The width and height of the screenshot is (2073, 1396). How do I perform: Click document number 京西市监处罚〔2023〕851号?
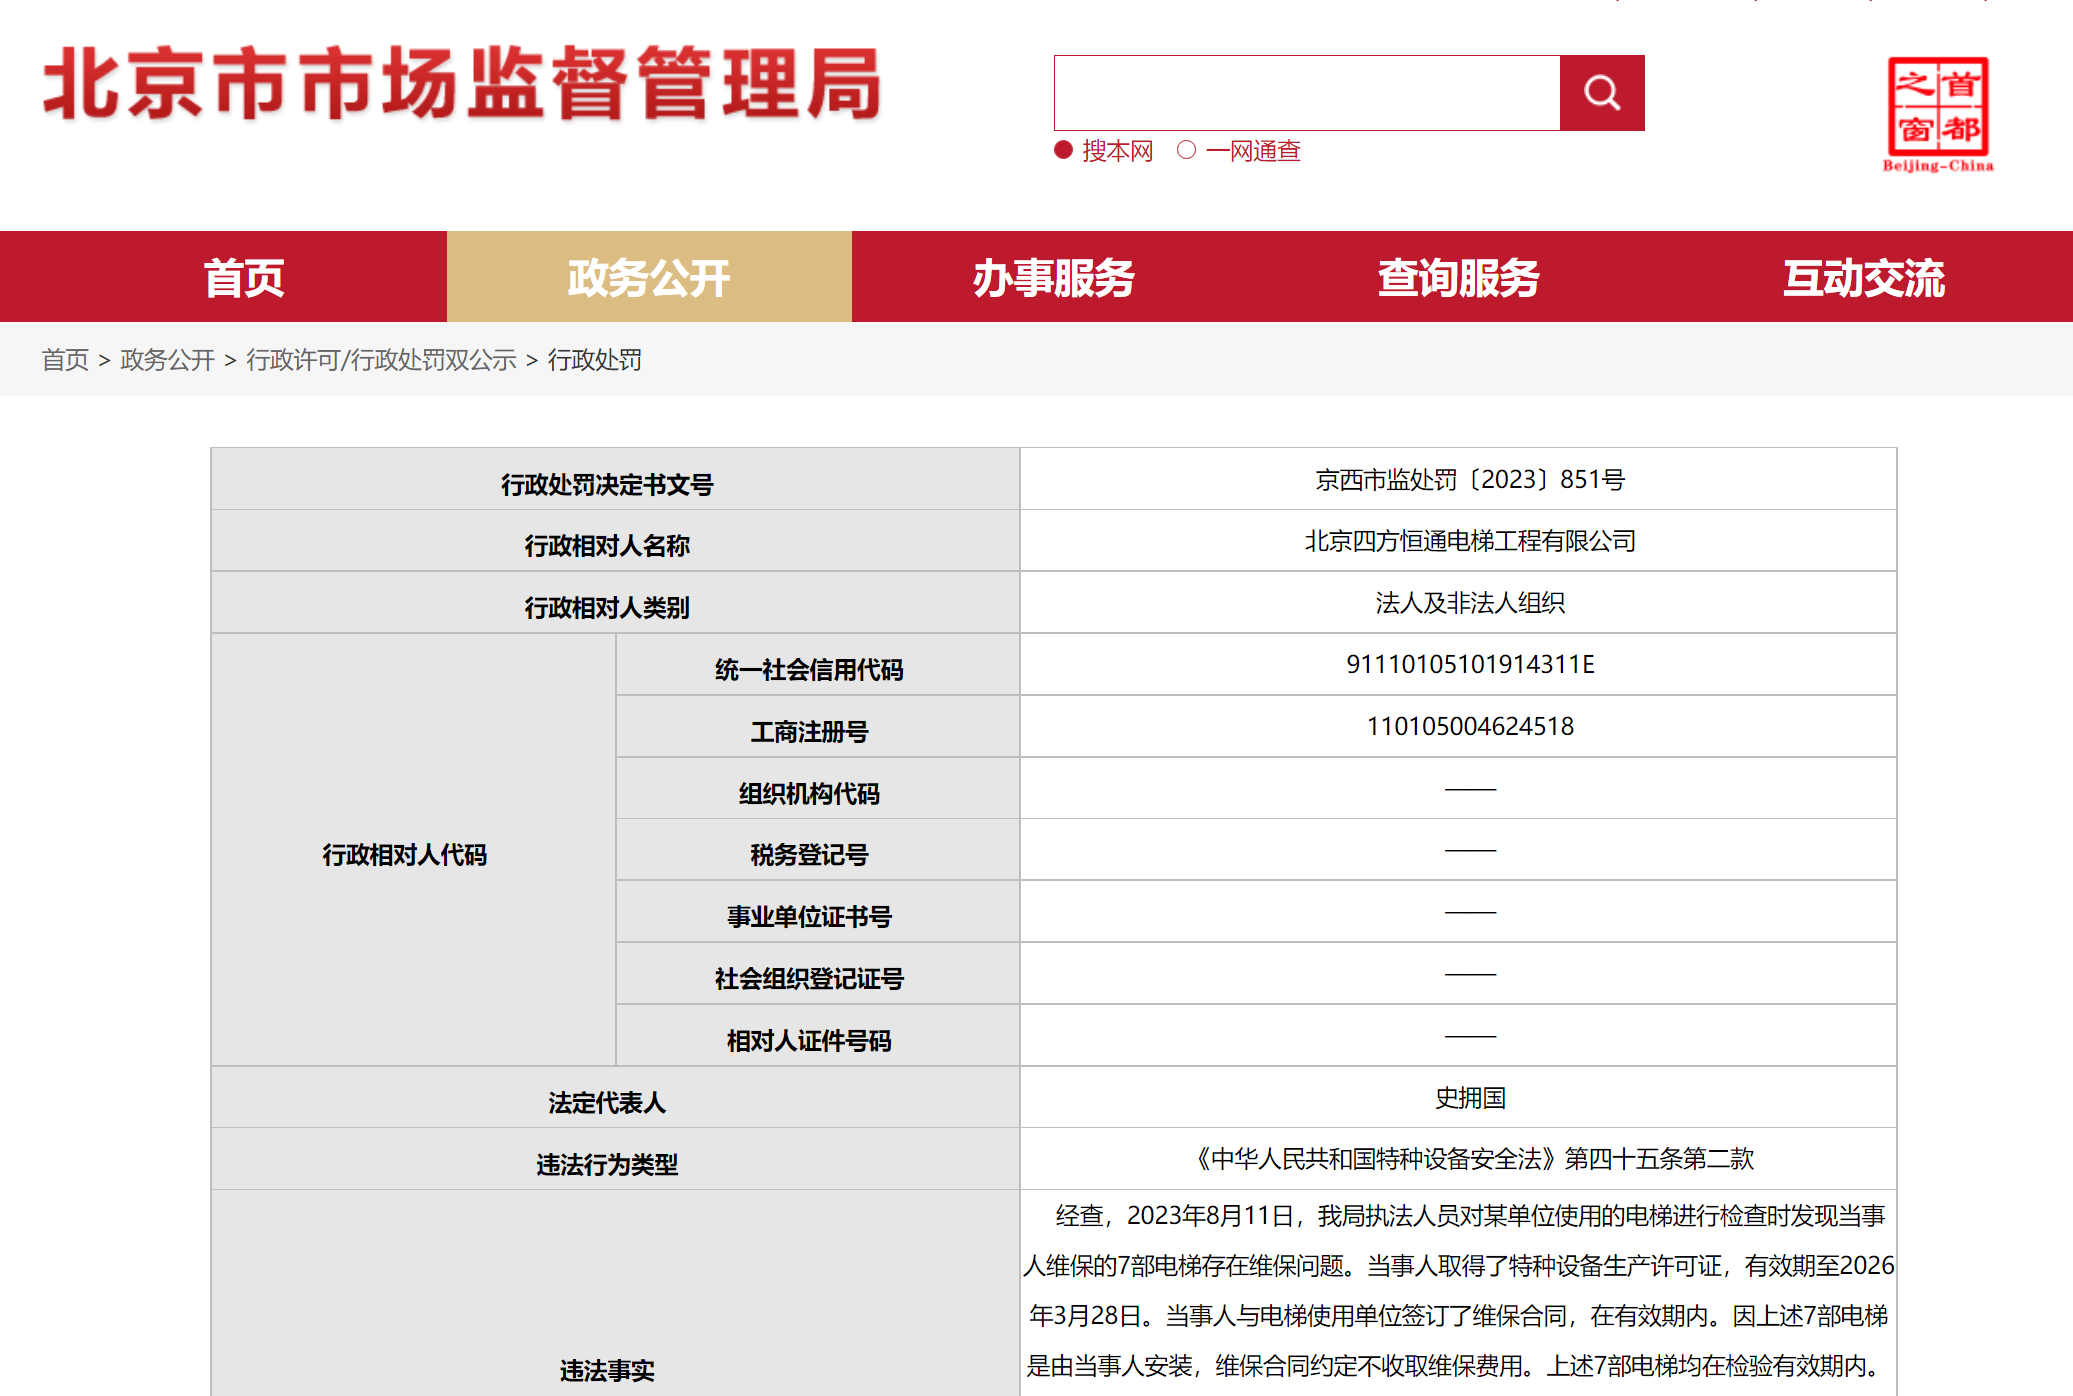[1470, 480]
